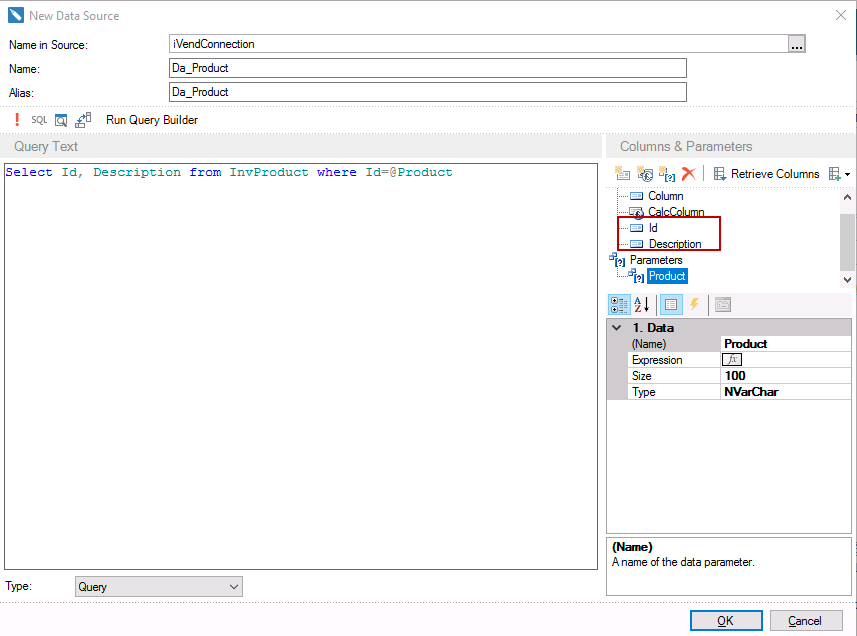Show Events lightning bolt tab
This screenshot has width=857, height=636.
click(x=694, y=304)
